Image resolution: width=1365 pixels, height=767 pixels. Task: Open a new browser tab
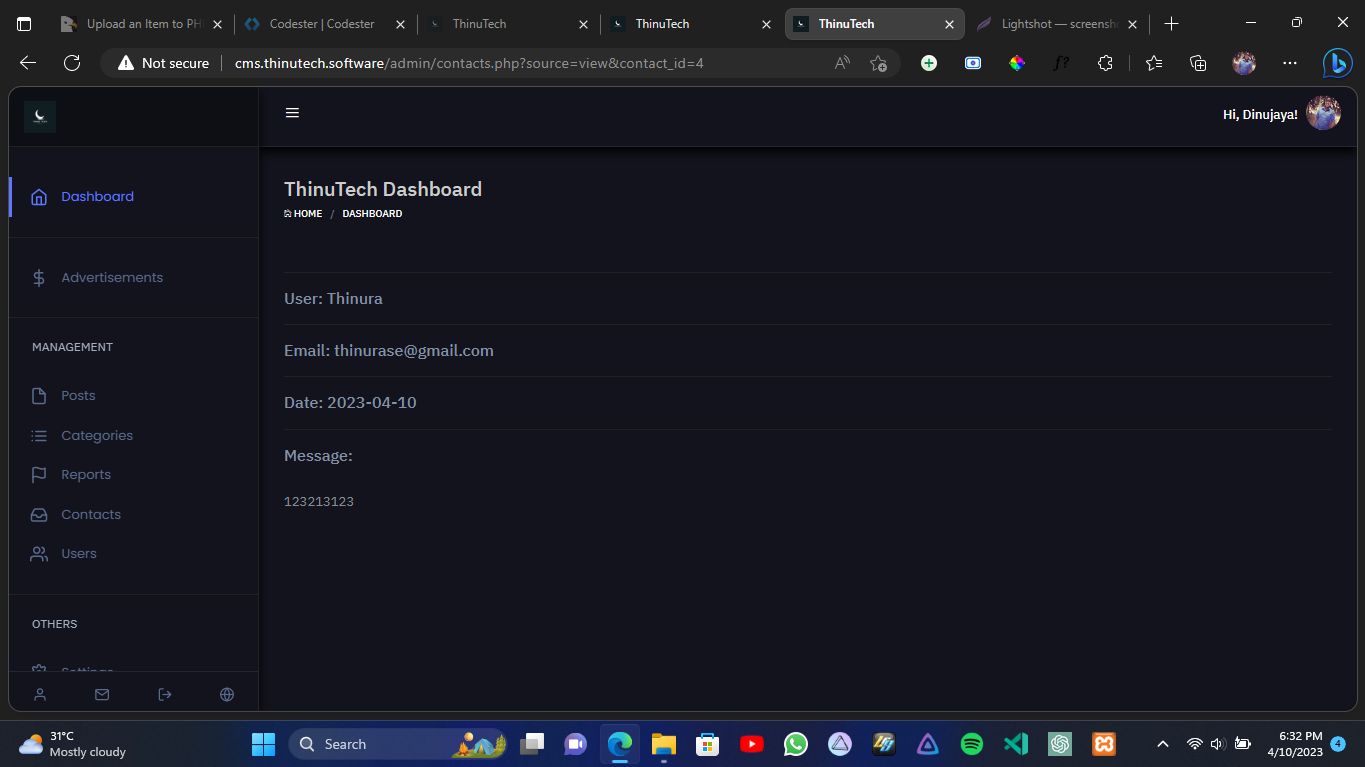coord(1172,24)
